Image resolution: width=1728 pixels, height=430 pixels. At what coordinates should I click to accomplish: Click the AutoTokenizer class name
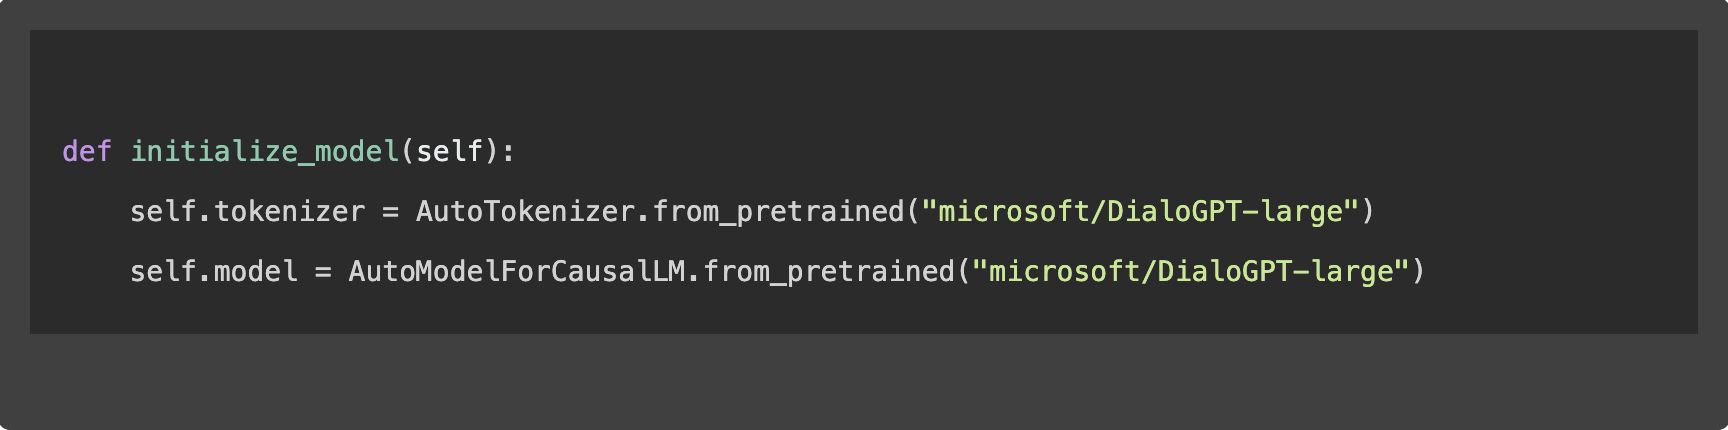(525, 211)
